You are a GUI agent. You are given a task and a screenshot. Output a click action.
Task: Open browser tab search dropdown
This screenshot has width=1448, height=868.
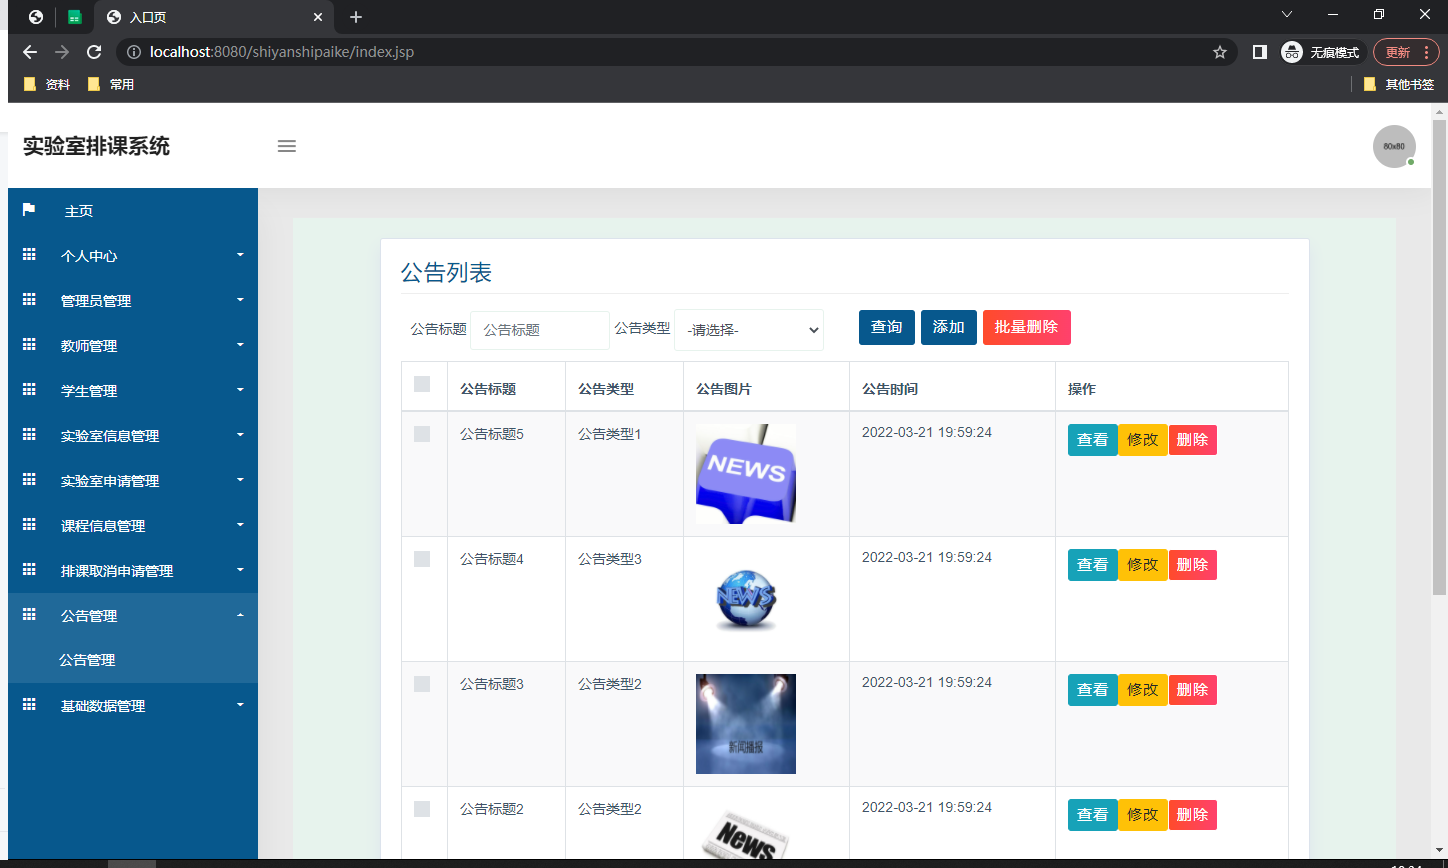1287,14
